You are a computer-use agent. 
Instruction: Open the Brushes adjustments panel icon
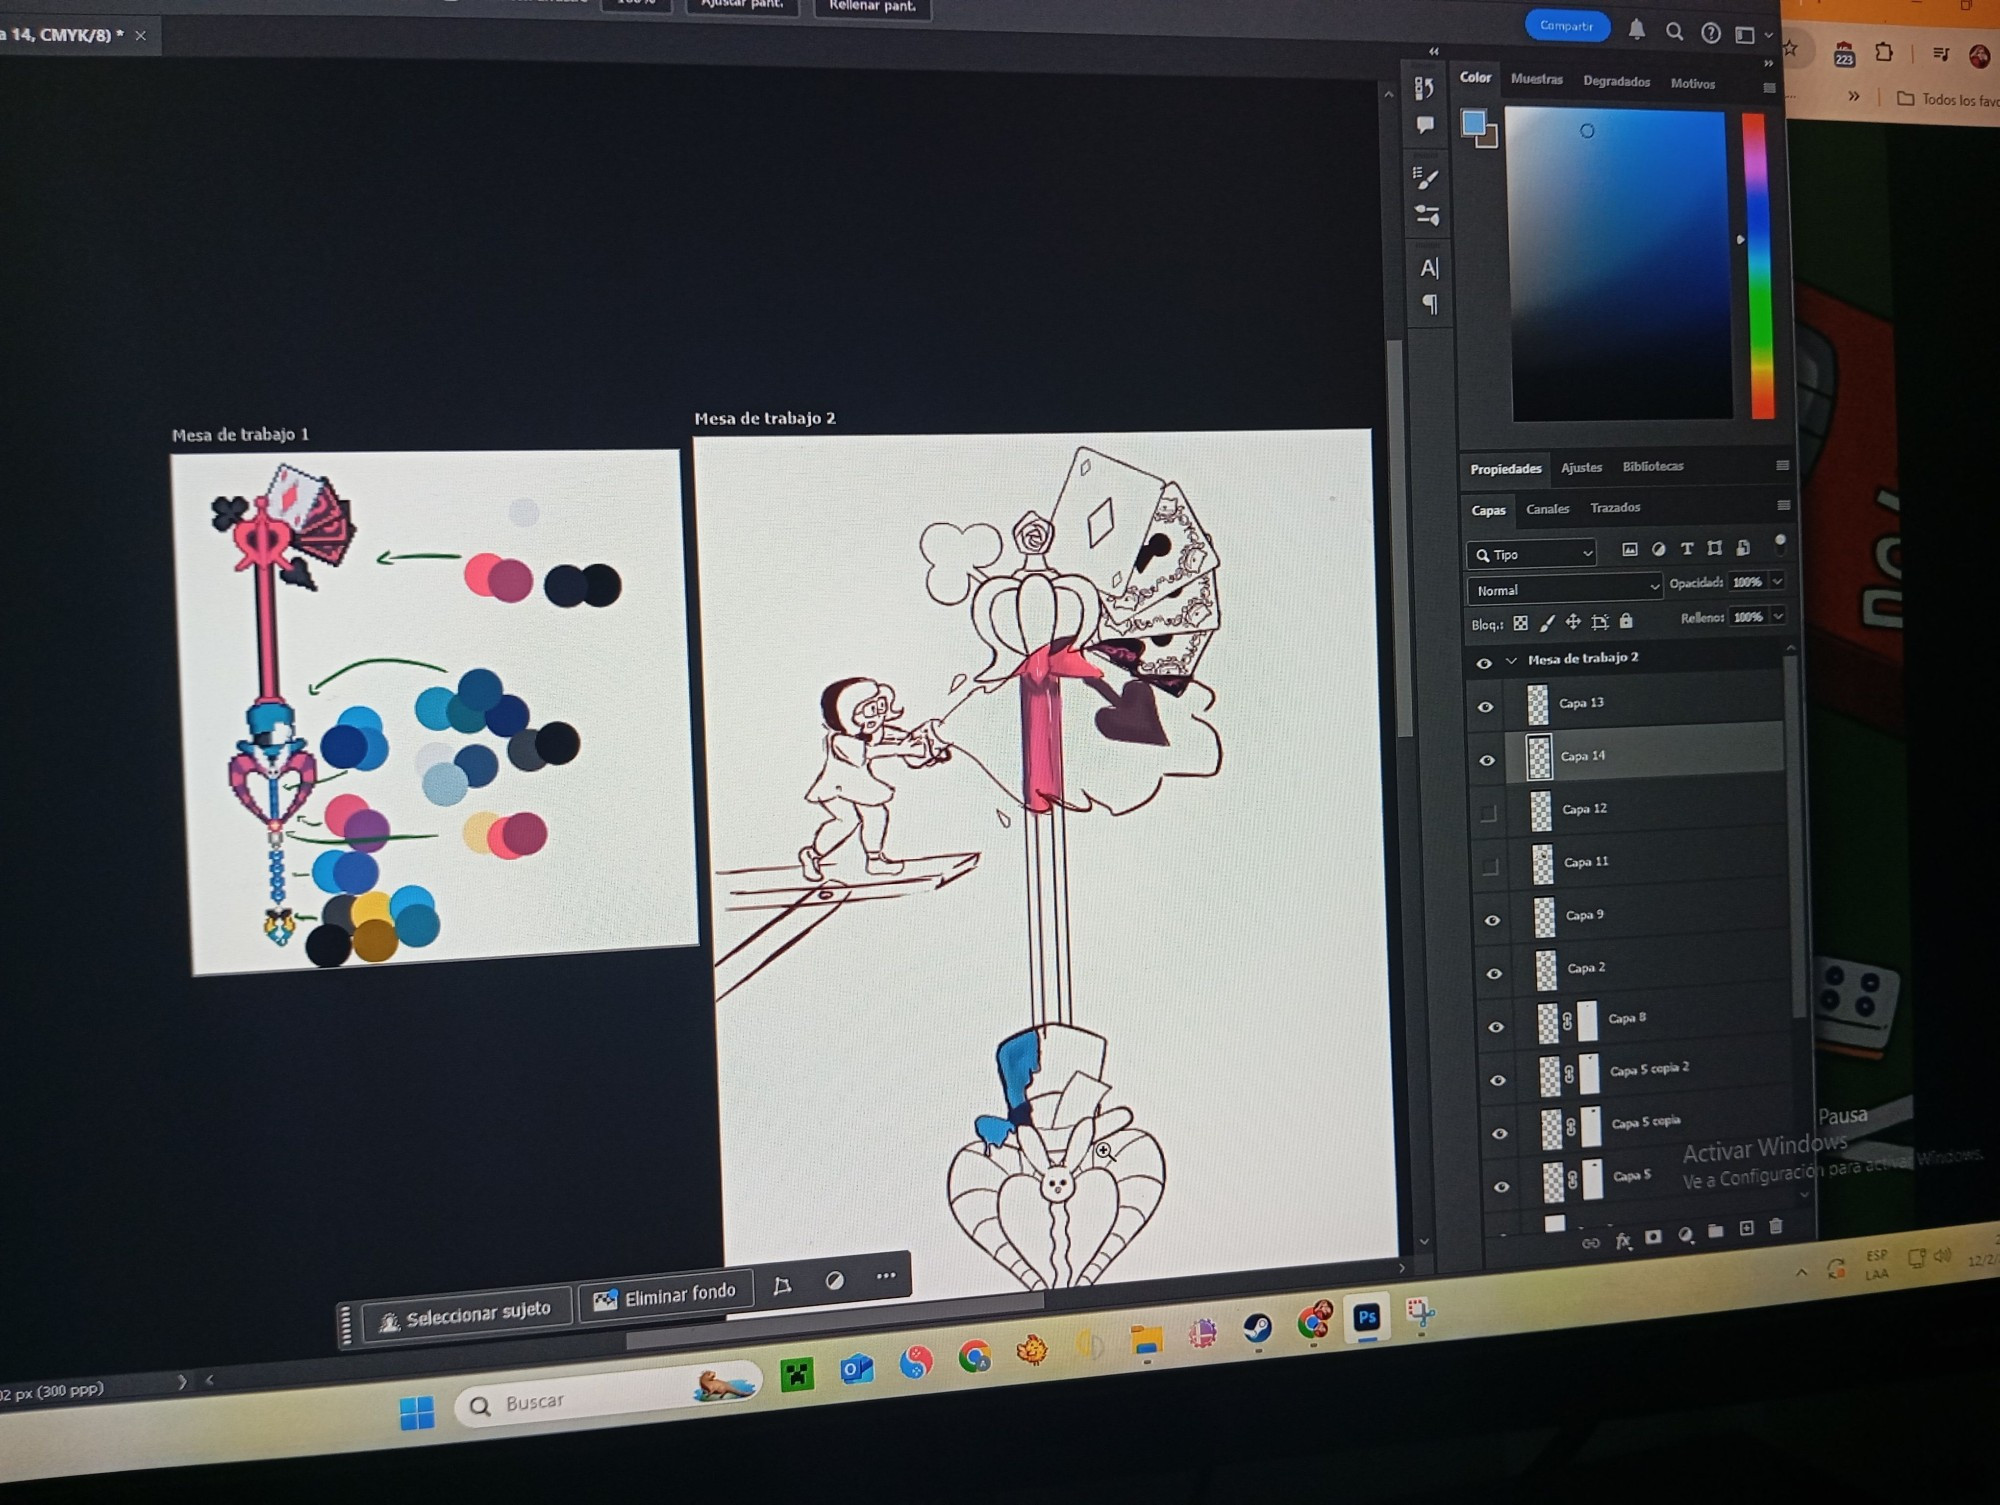click(1427, 215)
